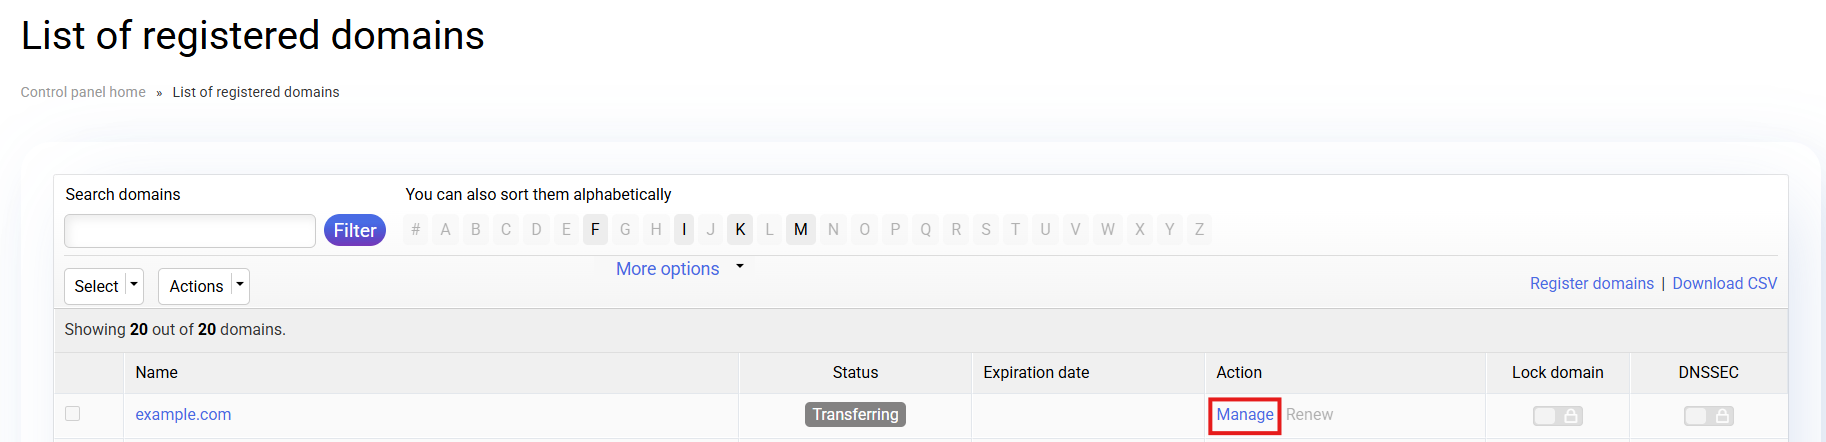1826x442 pixels.
Task: Filter domains by letter F
Action: 595,230
